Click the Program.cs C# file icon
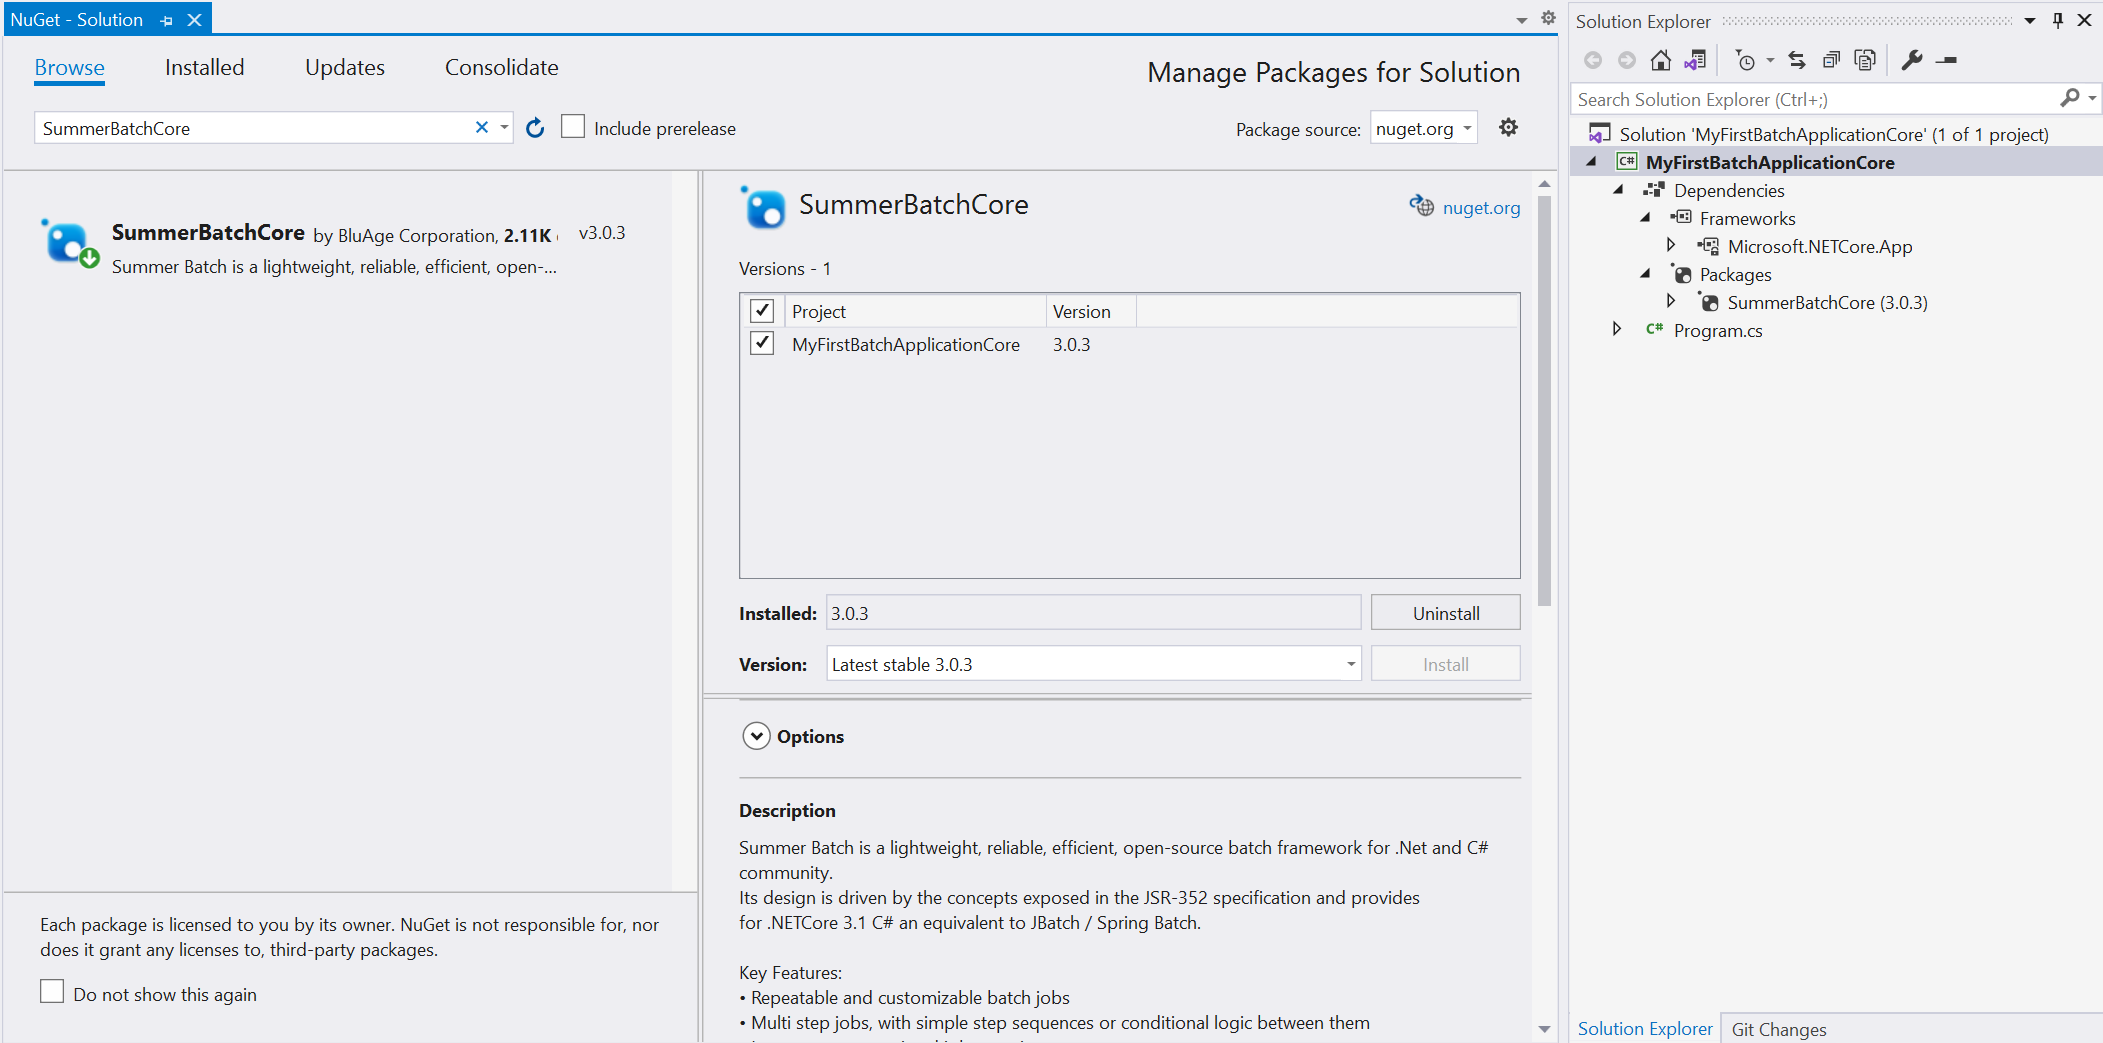2103x1043 pixels. click(x=1655, y=329)
